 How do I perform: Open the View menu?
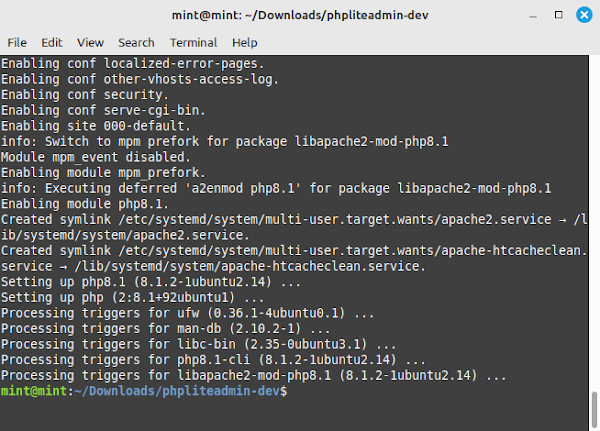pos(90,42)
